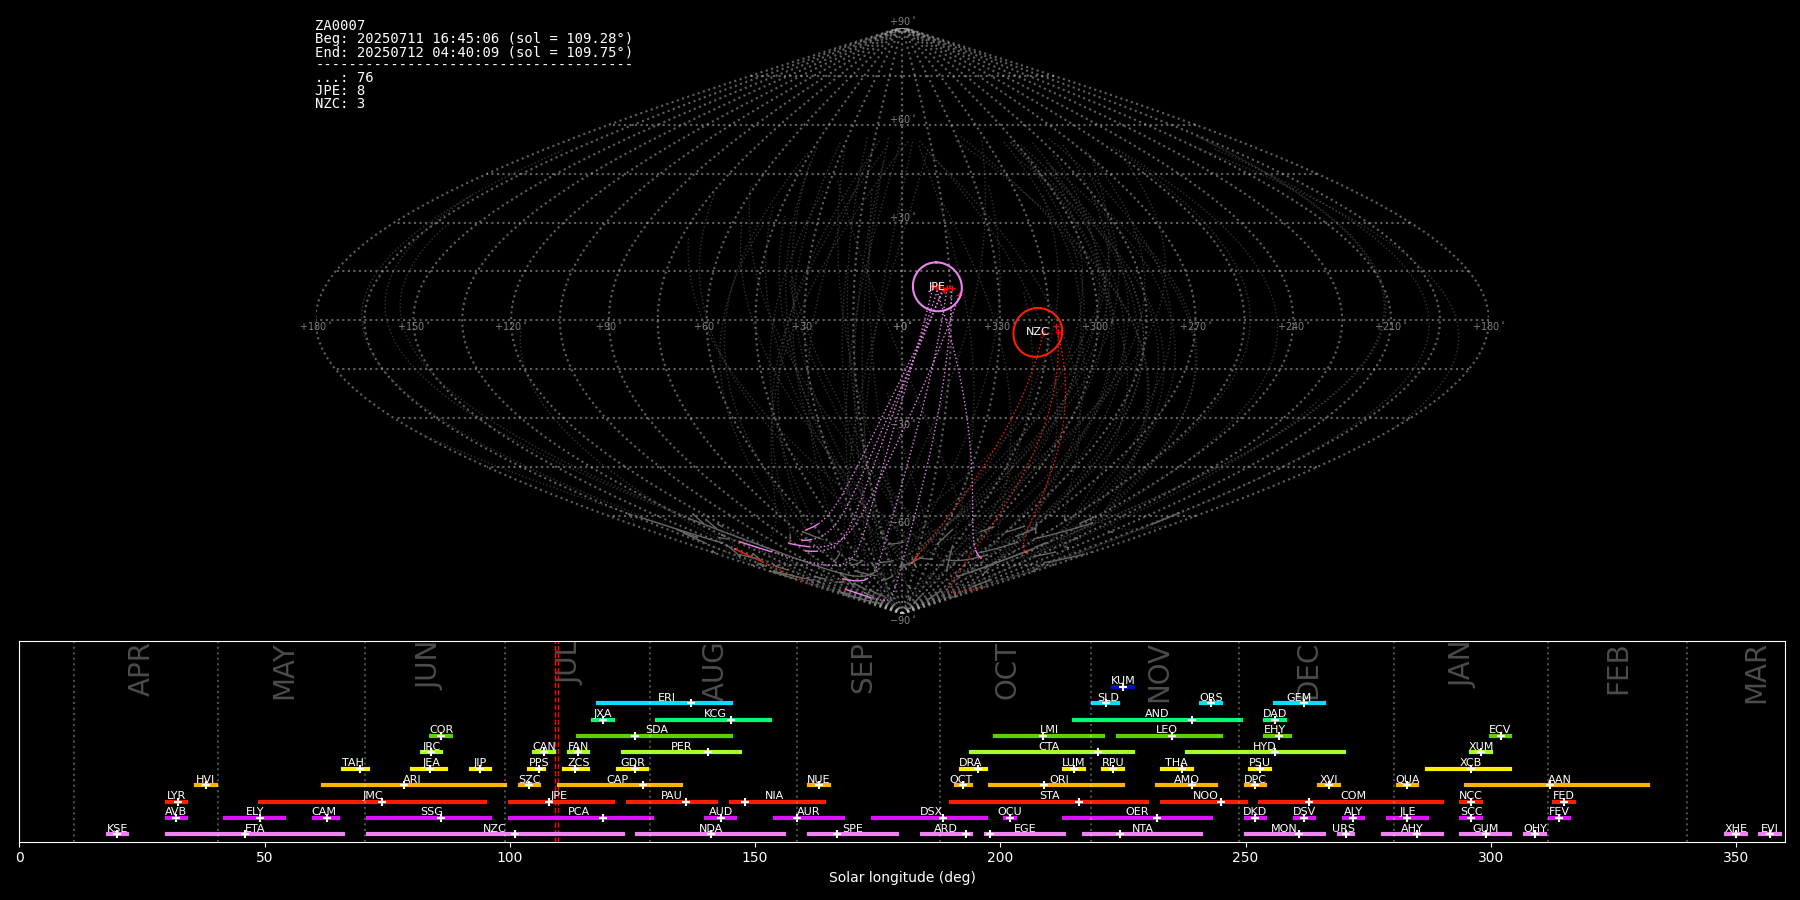Click the 'Solar longitude (deg)' axis title
The width and height of the screenshot is (1800, 900).
click(x=902, y=878)
